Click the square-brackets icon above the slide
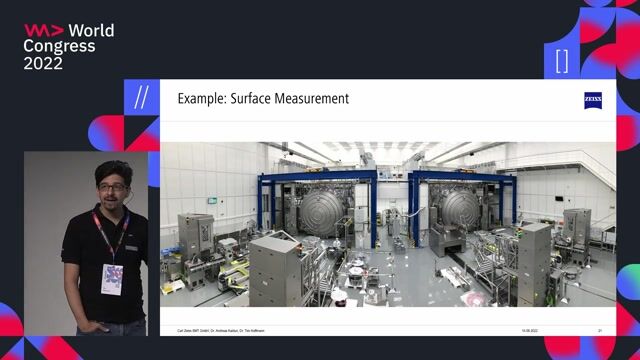Image resolution: width=640 pixels, height=360 pixels. 562,61
